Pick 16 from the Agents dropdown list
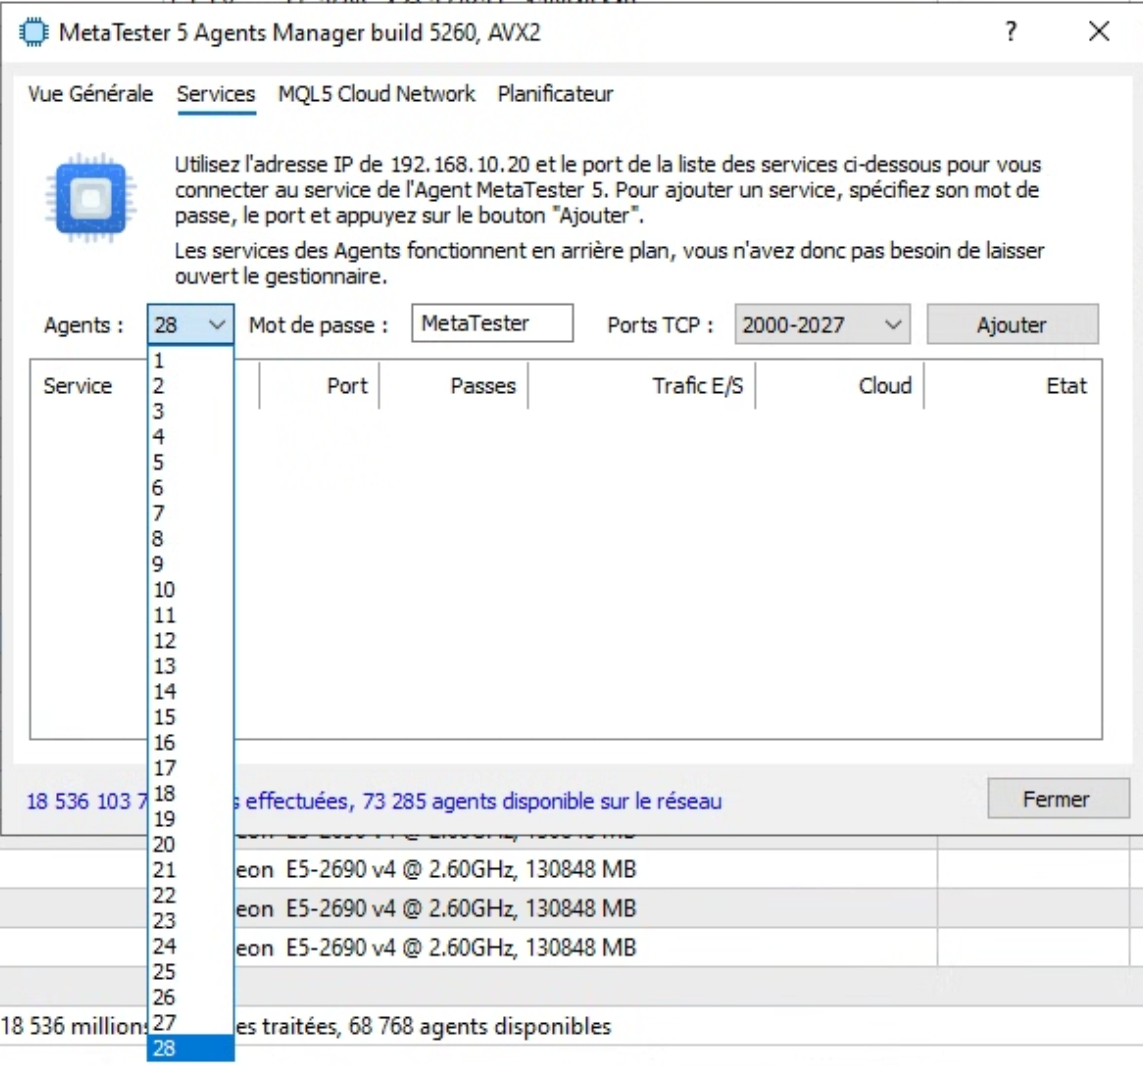Screen dimensions: 1143x1065 [190, 743]
